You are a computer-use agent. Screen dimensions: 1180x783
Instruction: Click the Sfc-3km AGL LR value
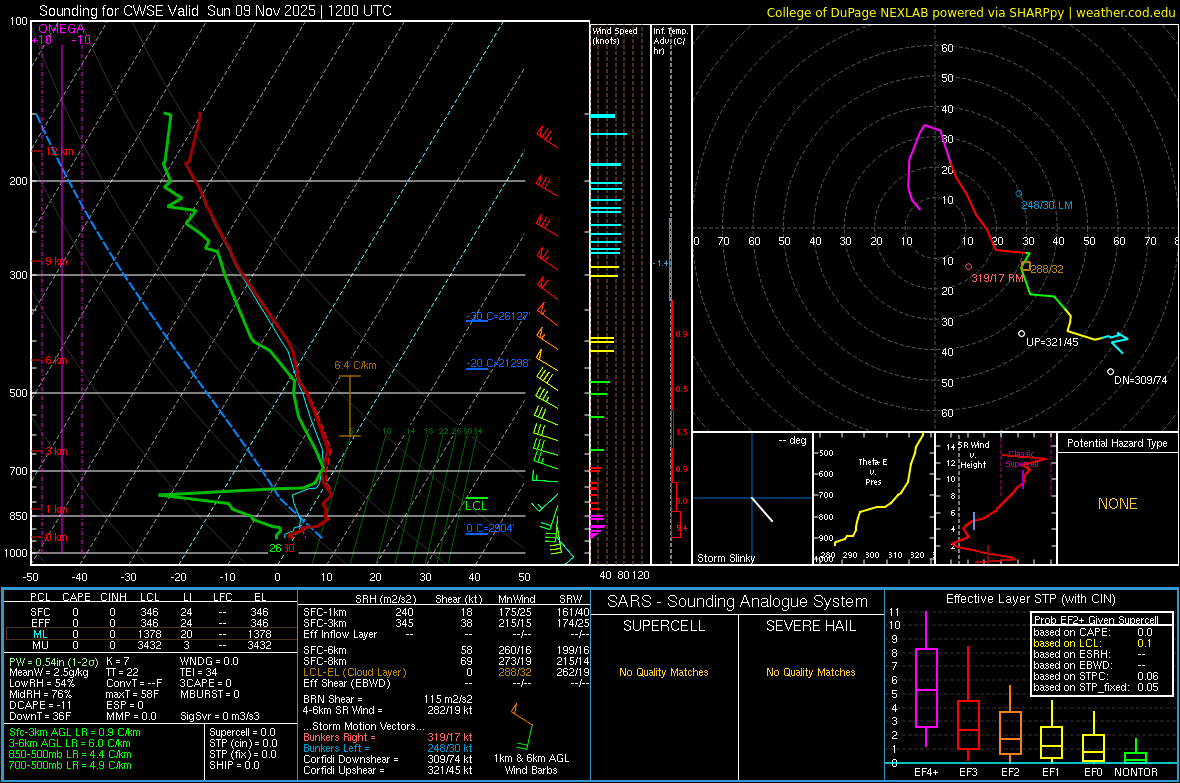[75, 732]
